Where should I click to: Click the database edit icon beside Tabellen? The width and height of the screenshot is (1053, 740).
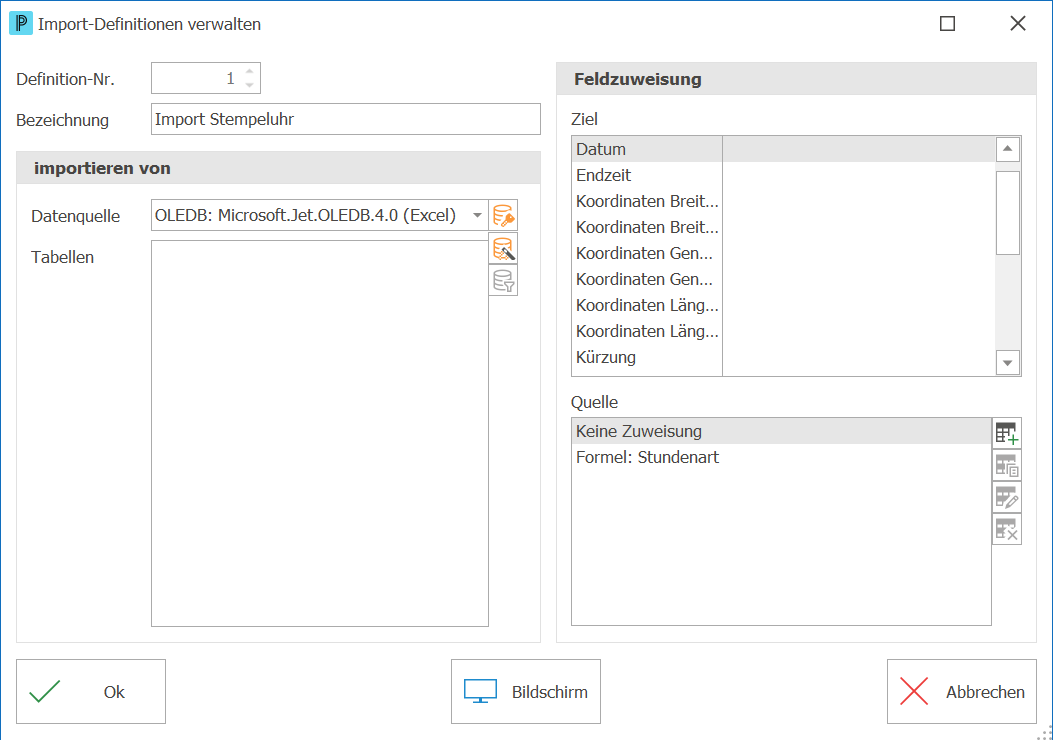[x=503, y=248]
